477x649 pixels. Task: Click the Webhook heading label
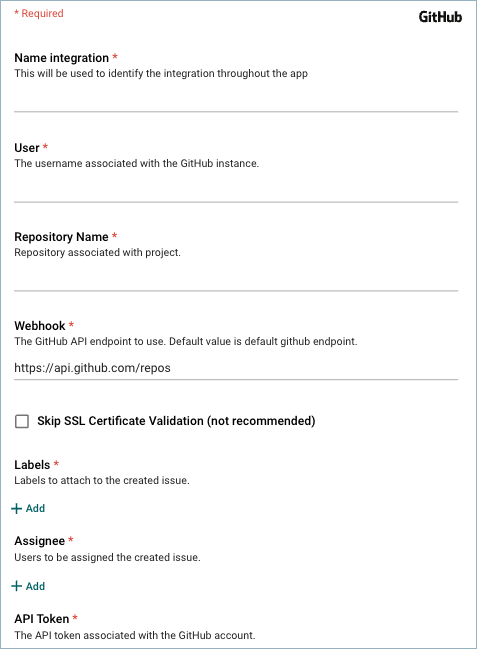pos(40,326)
